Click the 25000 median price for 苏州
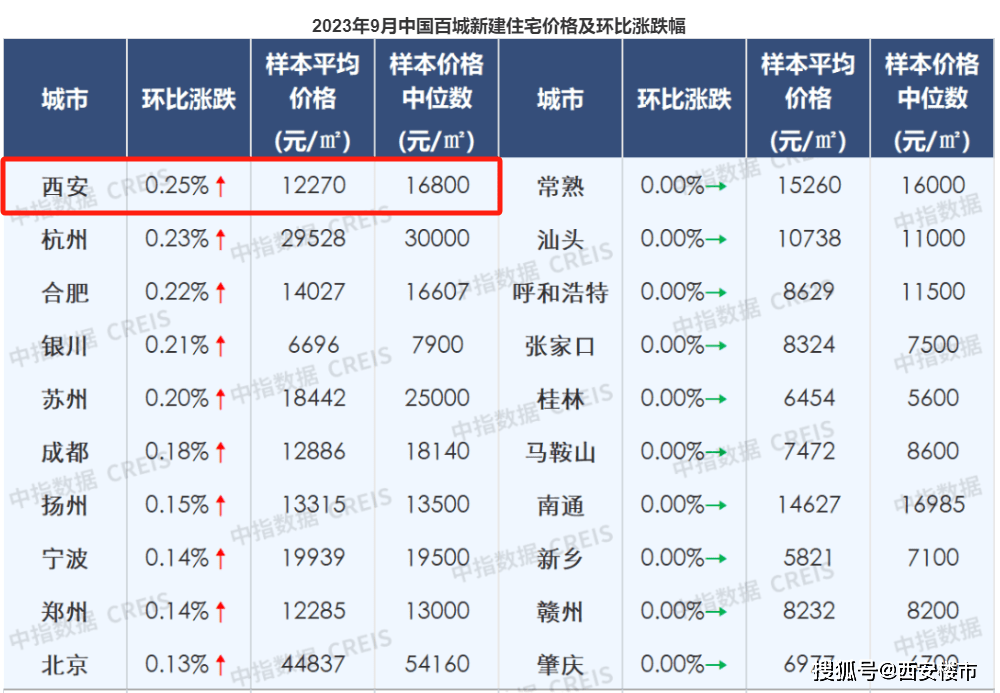Screen dimensions: 1000x693 click(437, 399)
